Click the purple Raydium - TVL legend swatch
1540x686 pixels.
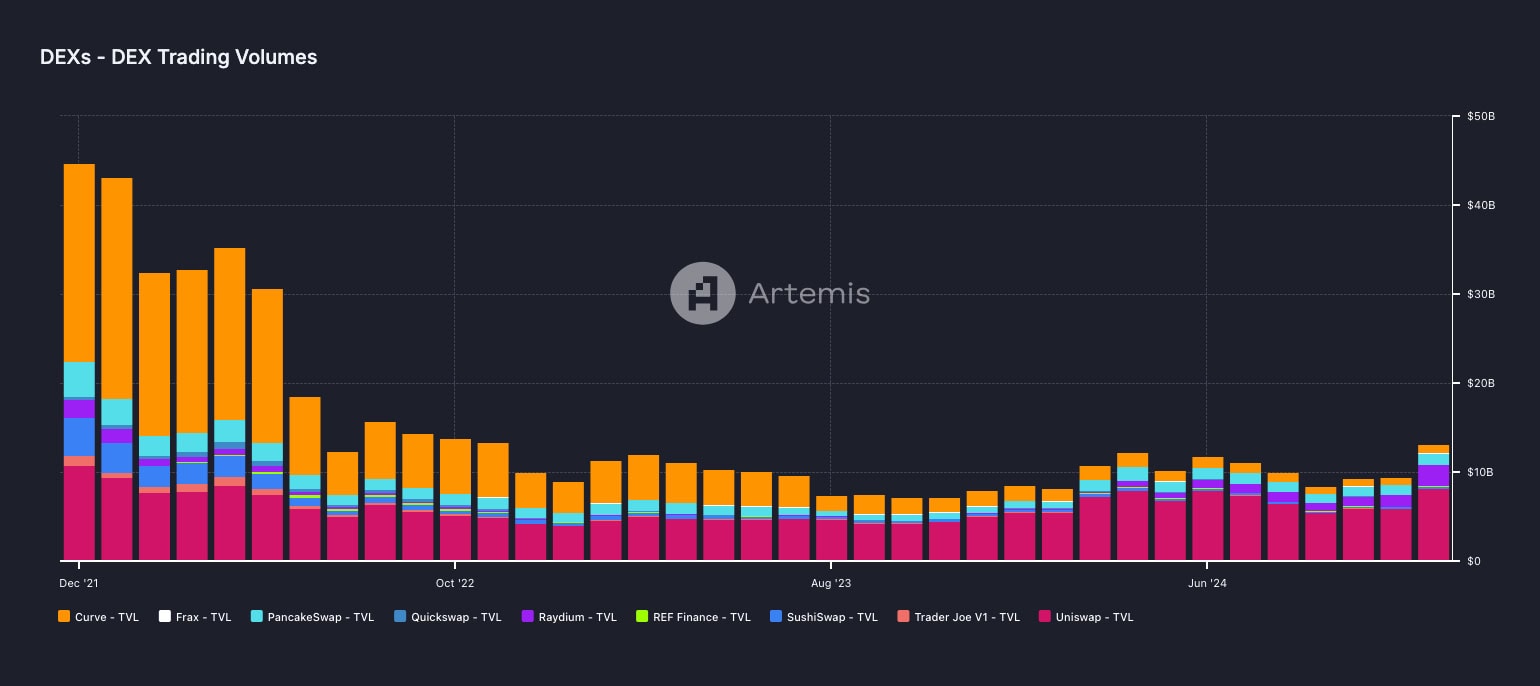[x=528, y=617]
